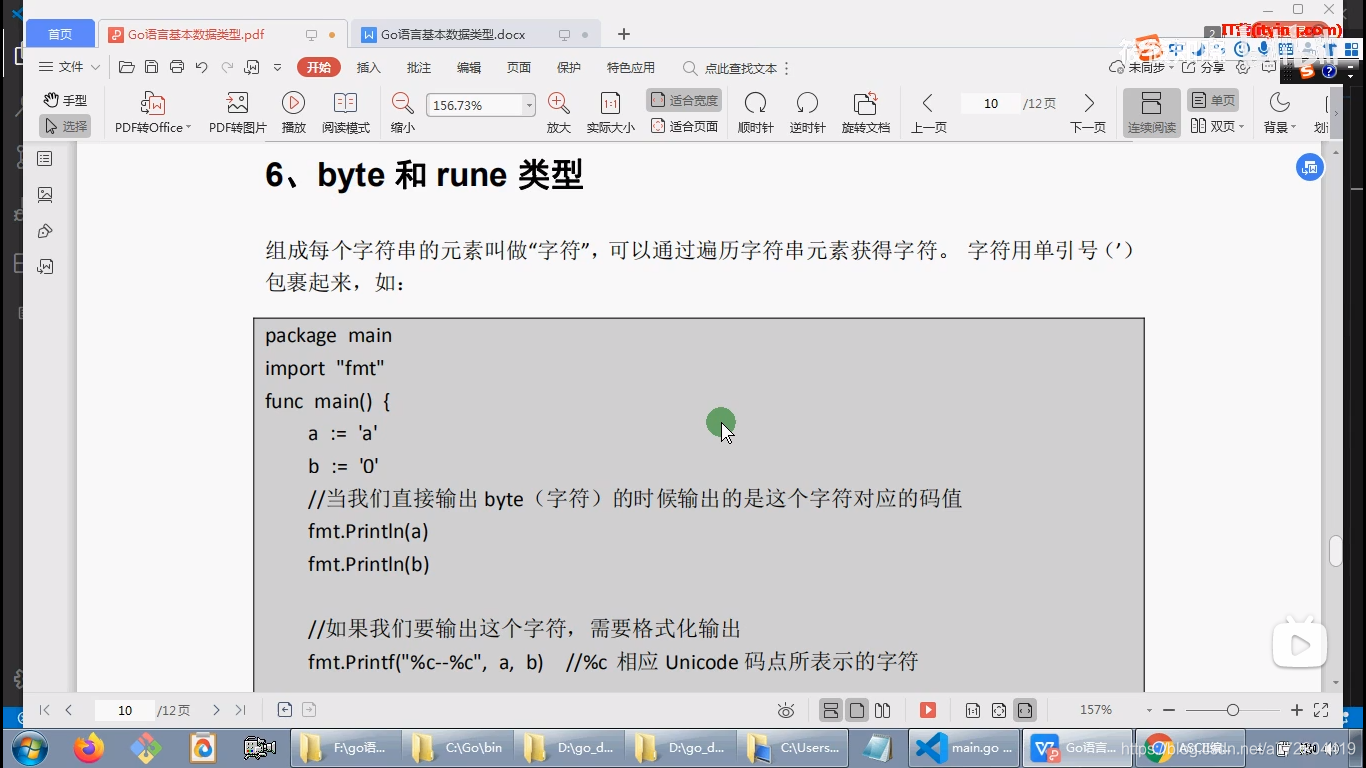Set view to 实际大小

[610, 112]
